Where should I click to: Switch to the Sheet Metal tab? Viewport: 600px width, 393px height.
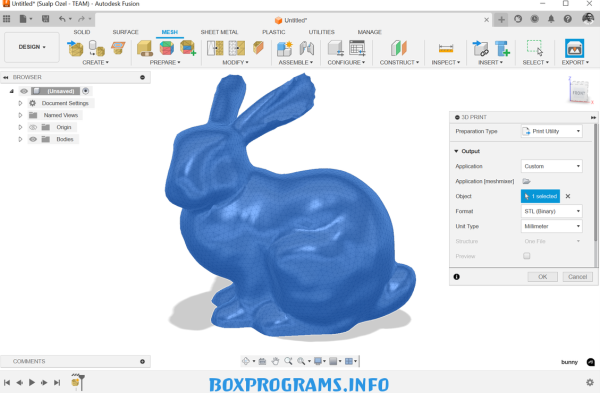coord(219,32)
